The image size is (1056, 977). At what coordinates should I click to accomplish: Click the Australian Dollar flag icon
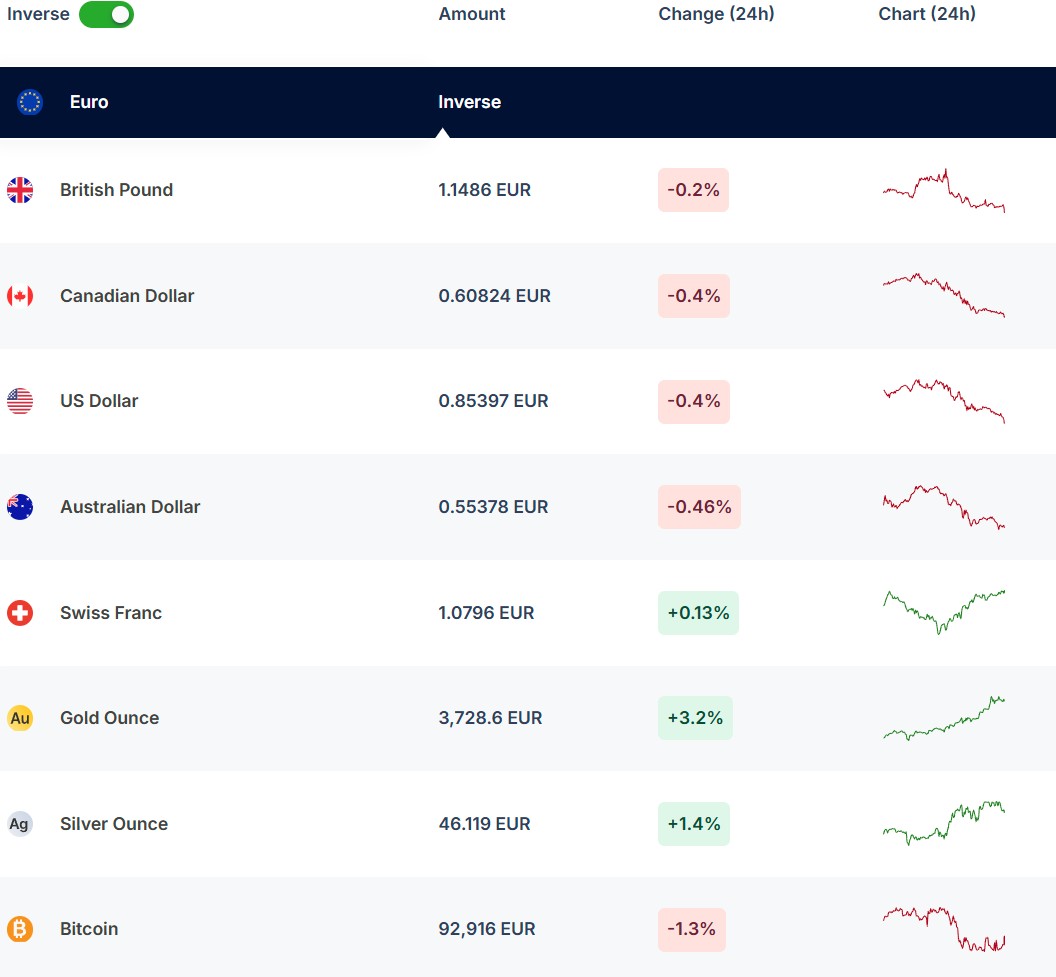click(20, 507)
